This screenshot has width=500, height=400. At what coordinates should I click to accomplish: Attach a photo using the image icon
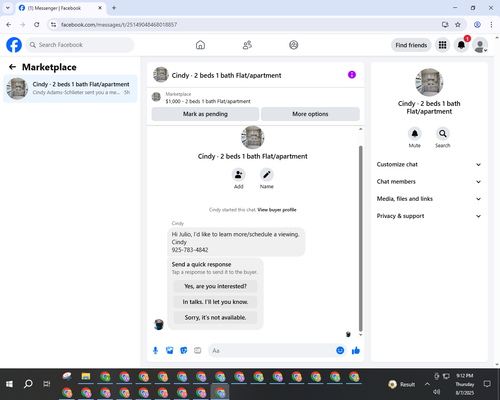tap(170, 350)
